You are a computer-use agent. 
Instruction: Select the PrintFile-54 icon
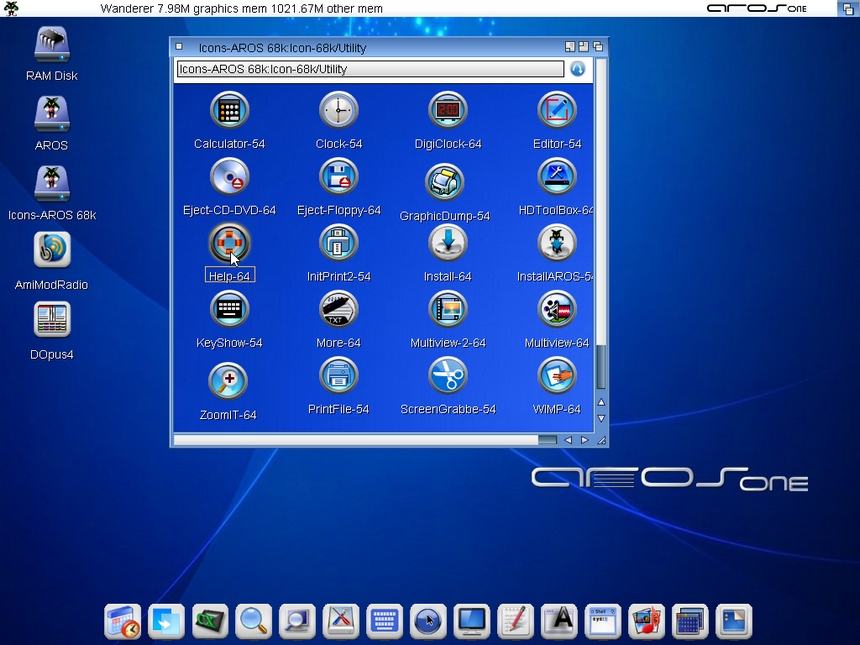click(x=338, y=376)
